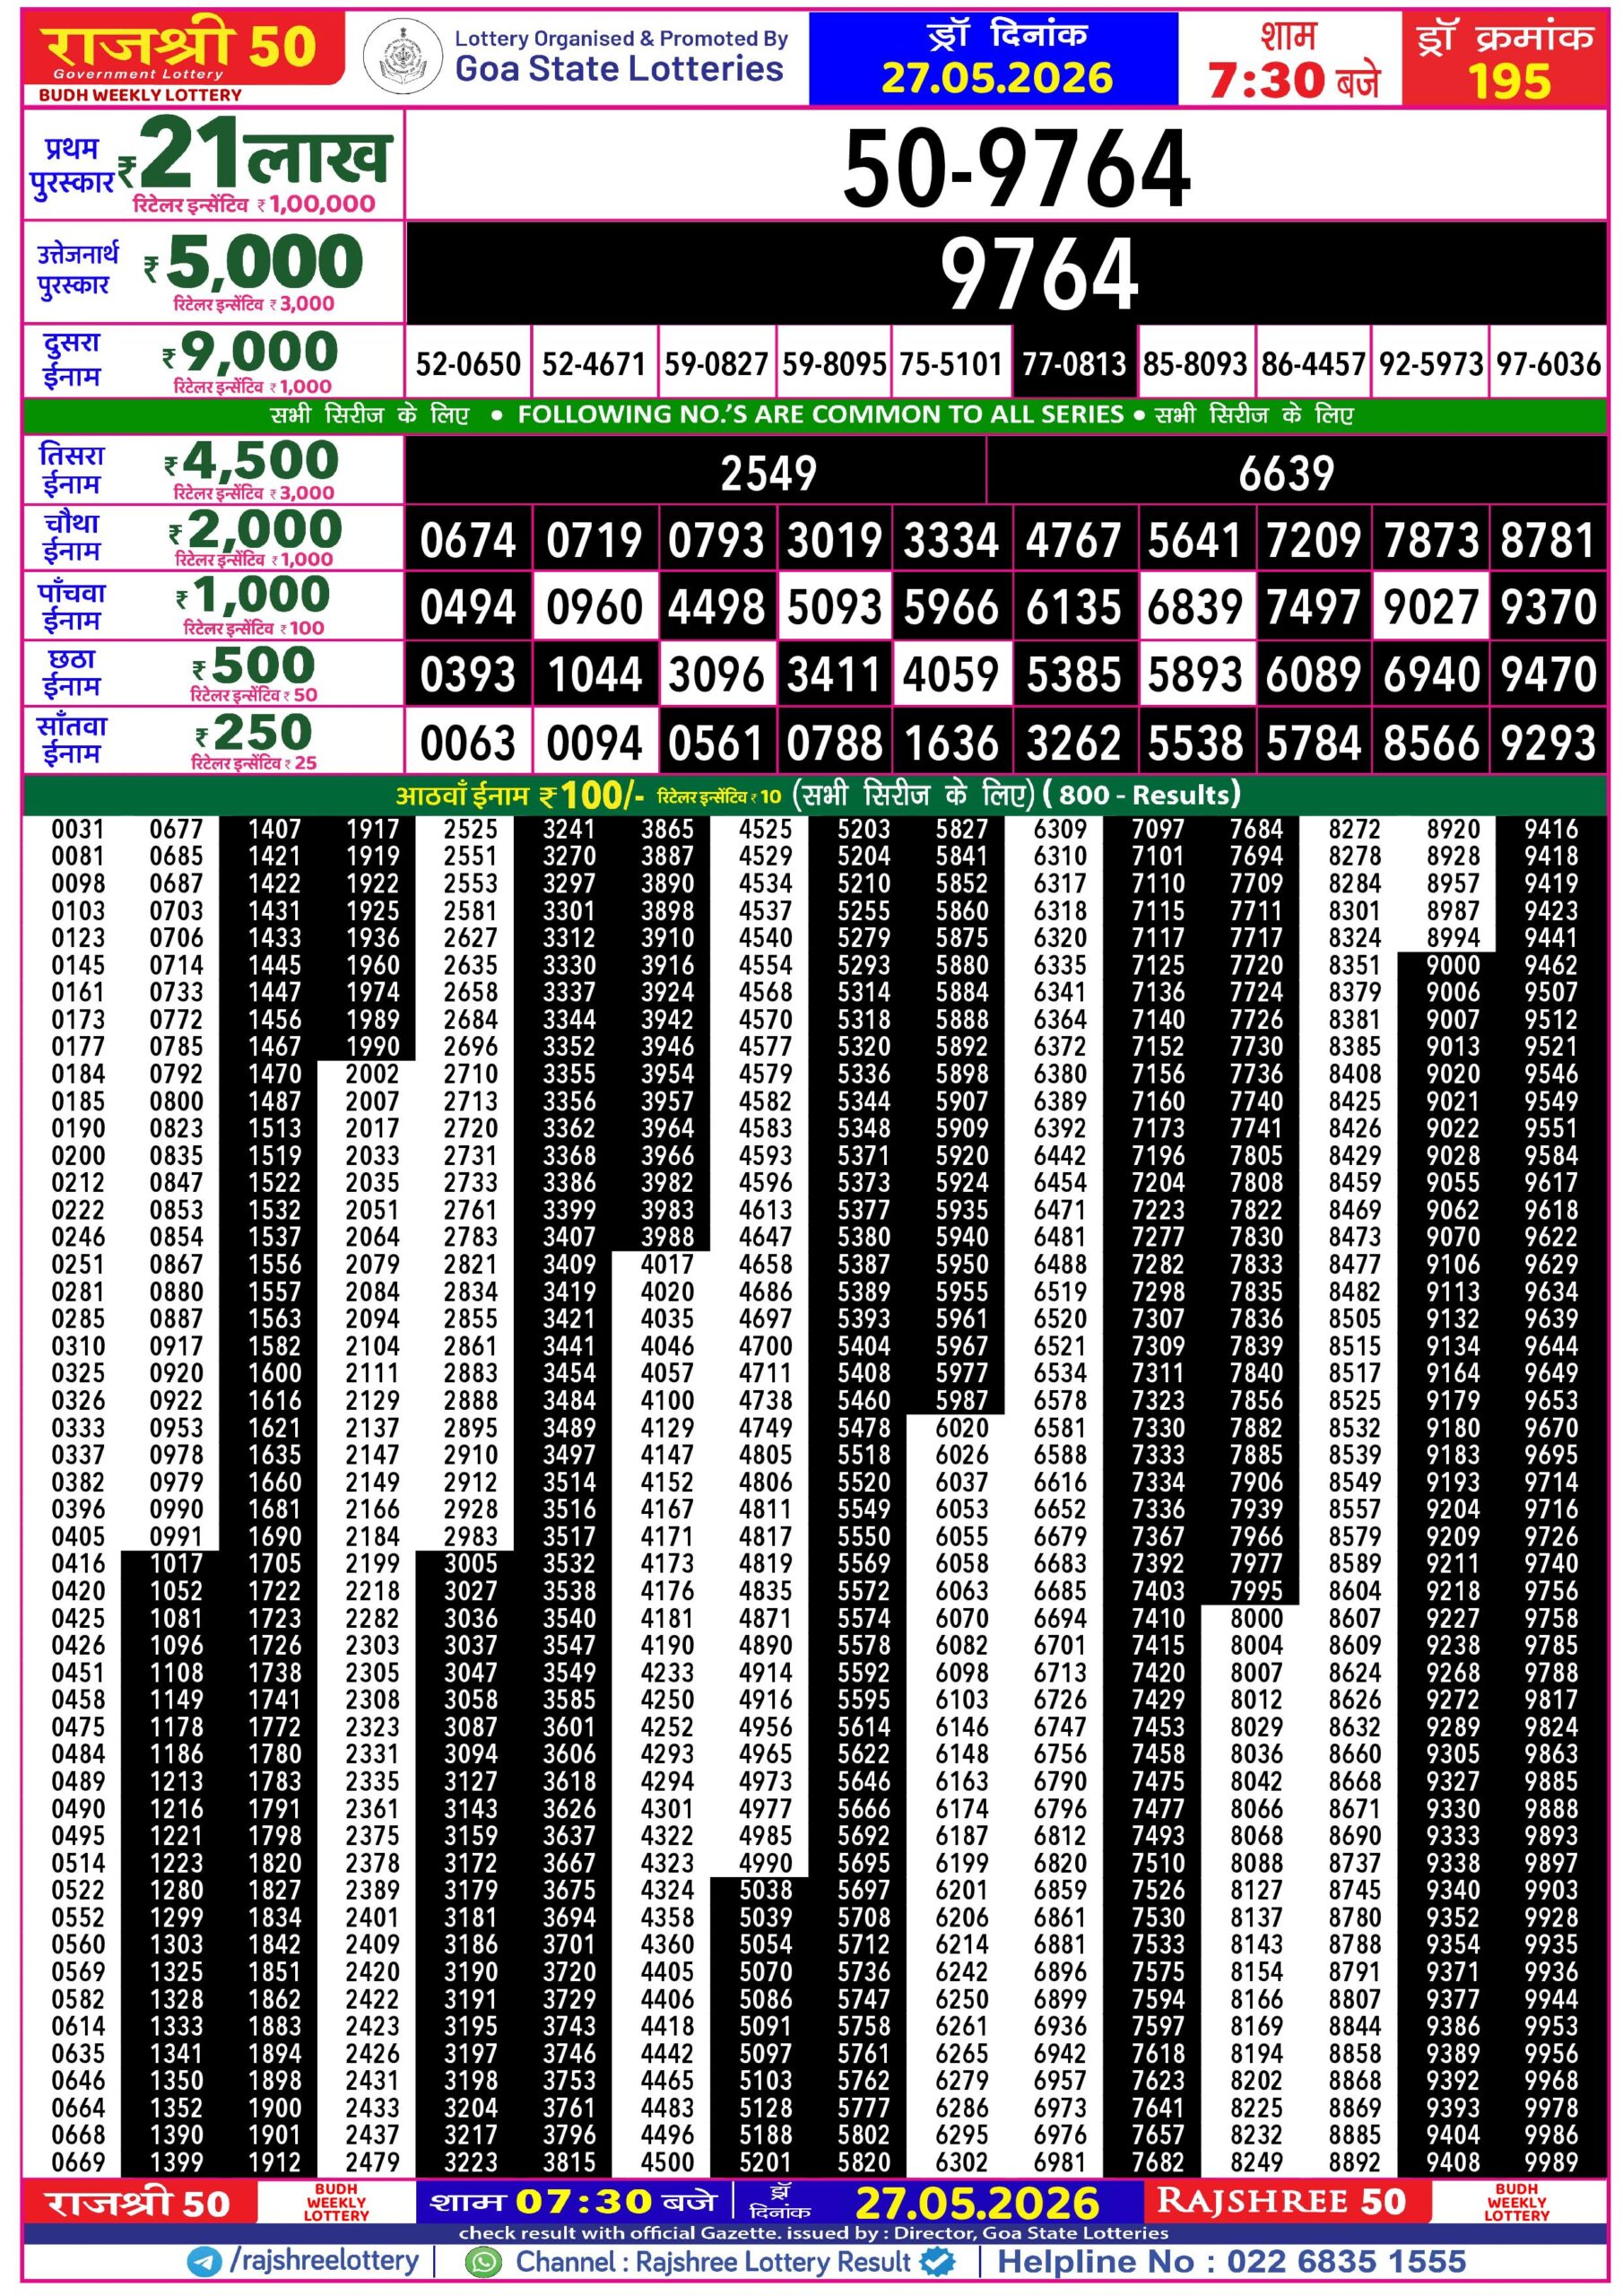Select first prize number 50-9764

pyautogui.click(x=1016, y=168)
